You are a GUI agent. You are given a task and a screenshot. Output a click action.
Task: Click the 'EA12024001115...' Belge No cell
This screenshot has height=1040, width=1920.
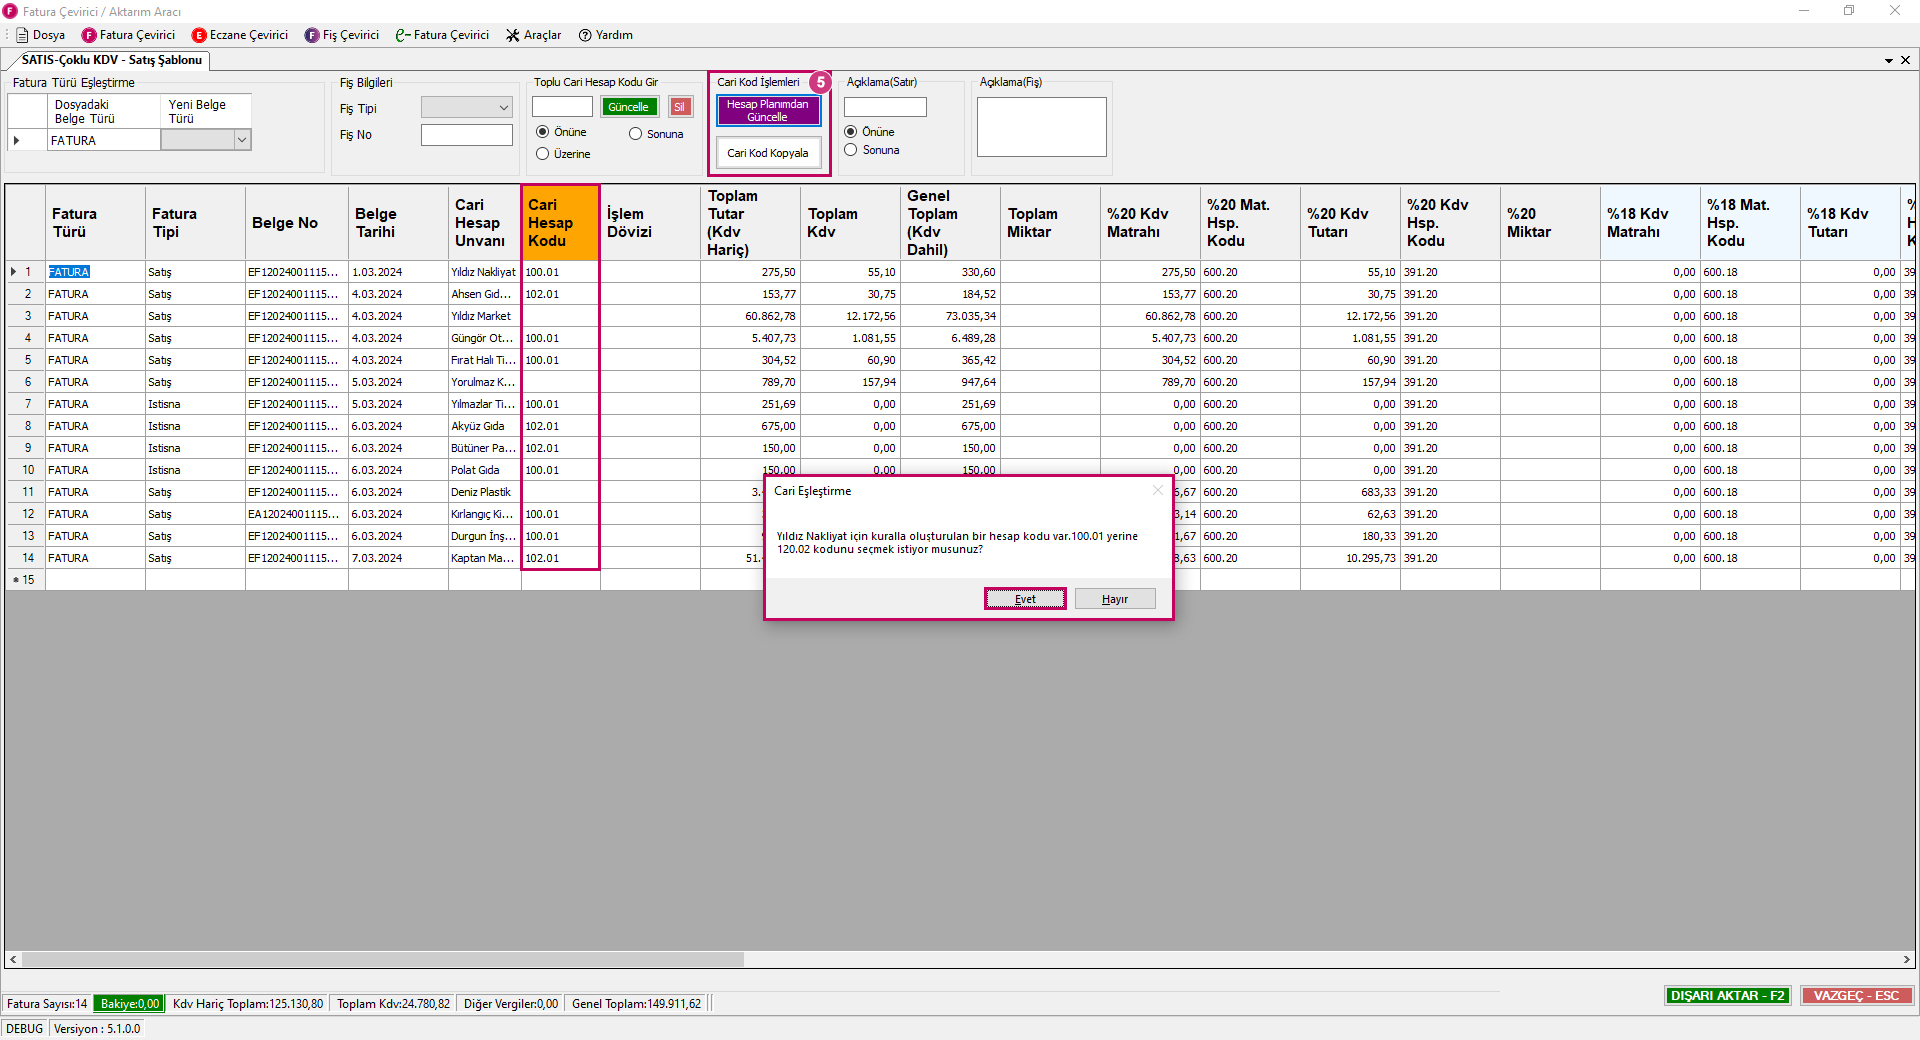(296, 514)
